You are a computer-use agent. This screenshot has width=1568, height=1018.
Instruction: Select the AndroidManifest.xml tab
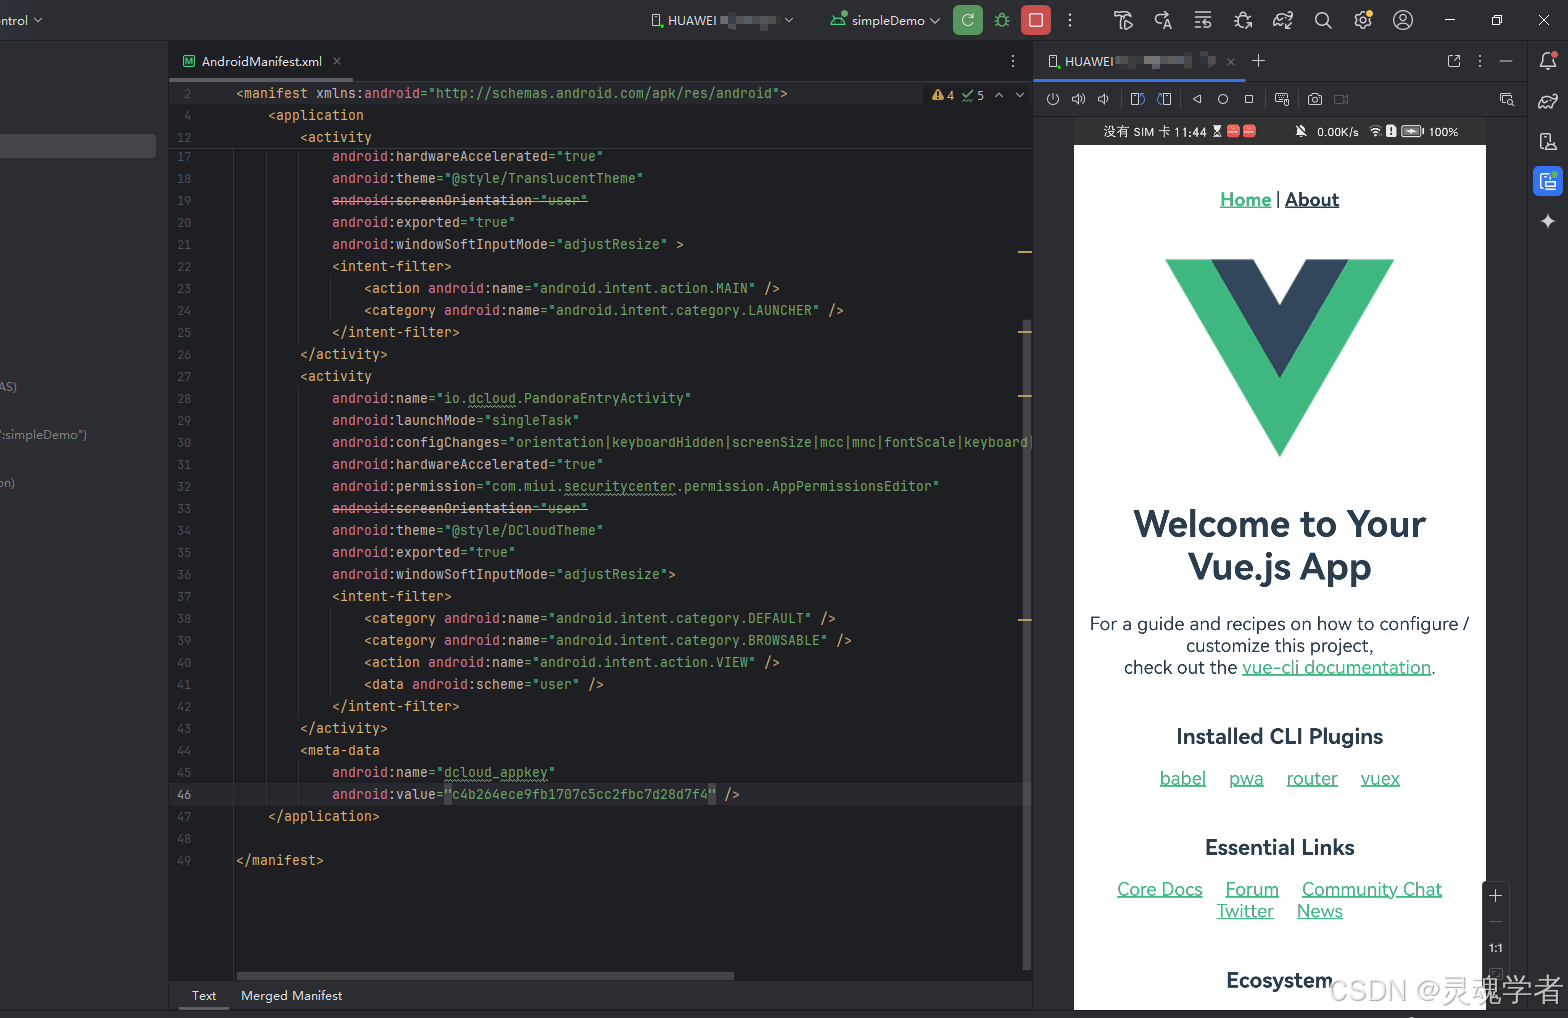261,61
